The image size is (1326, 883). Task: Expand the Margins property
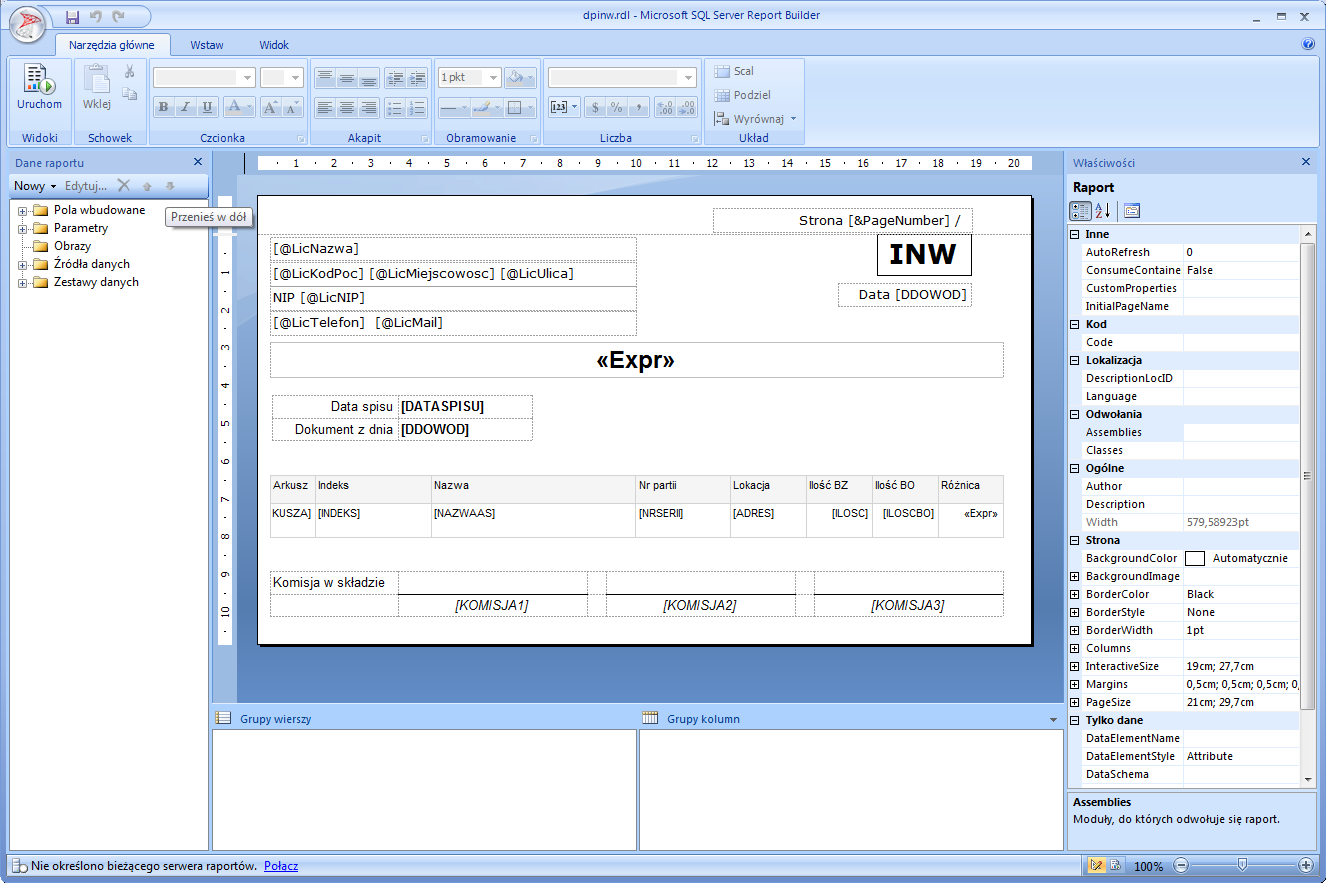[1075, 684]
